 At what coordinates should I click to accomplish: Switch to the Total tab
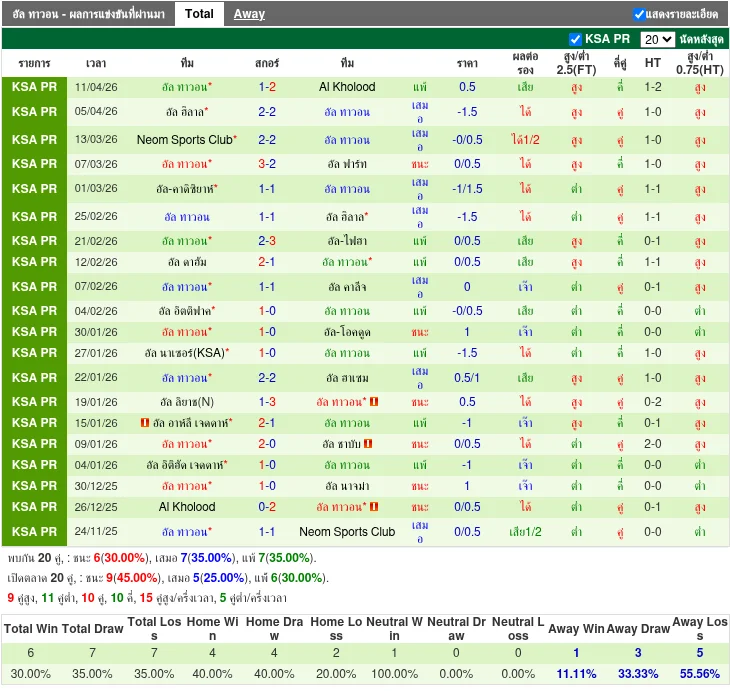[x=199, y=14]
